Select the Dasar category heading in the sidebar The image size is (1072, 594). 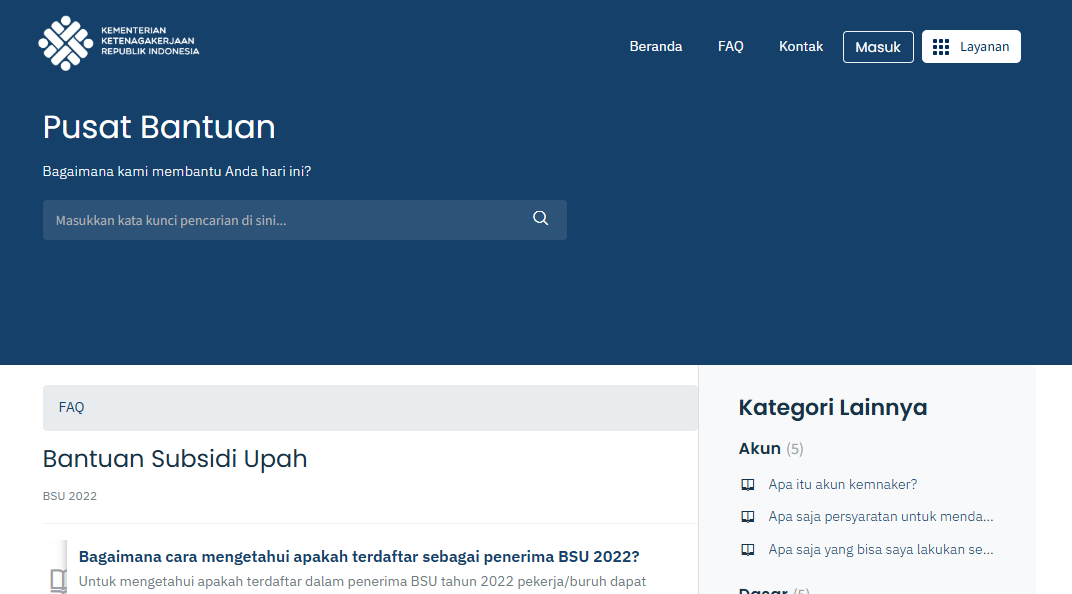pos(762,590)
